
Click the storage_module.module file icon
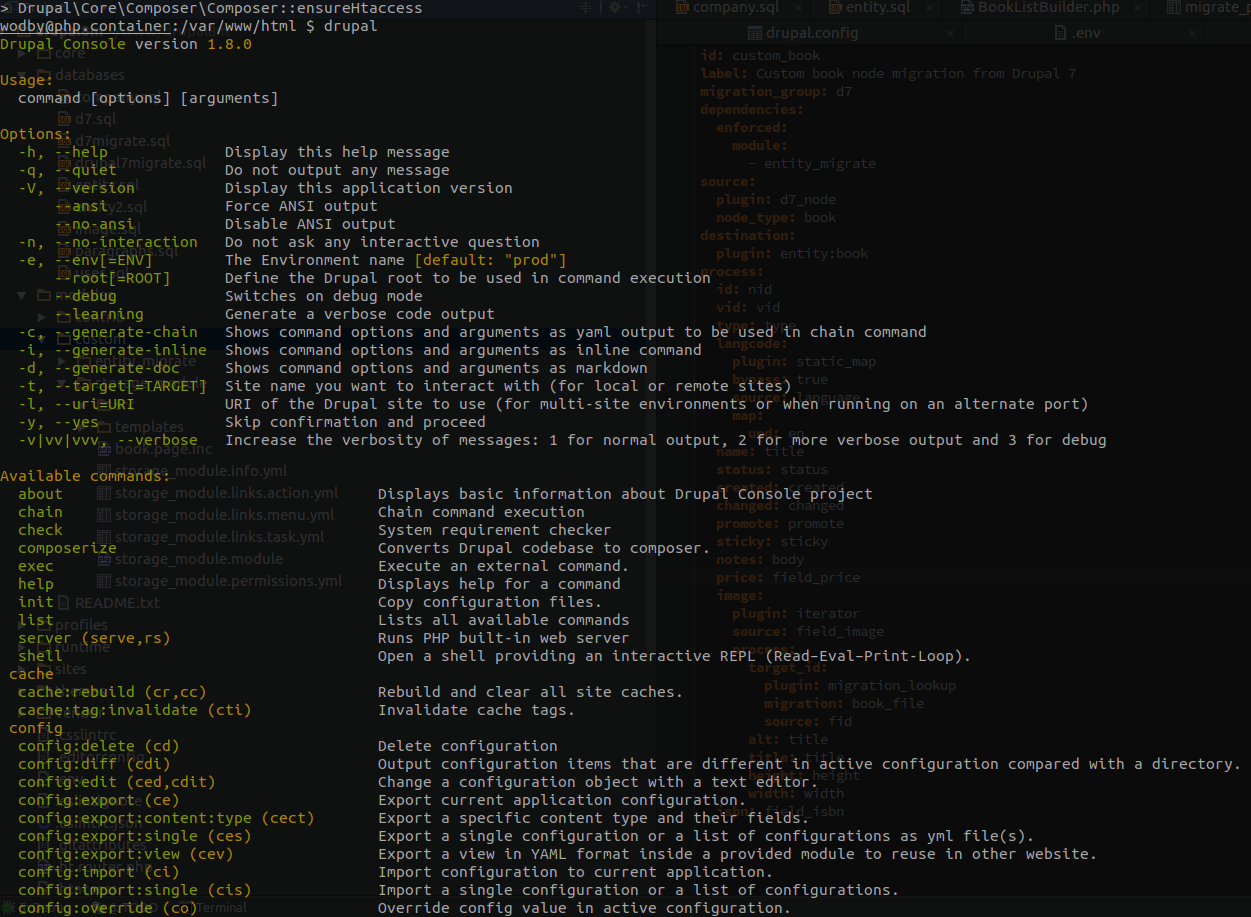pos(104,559)
